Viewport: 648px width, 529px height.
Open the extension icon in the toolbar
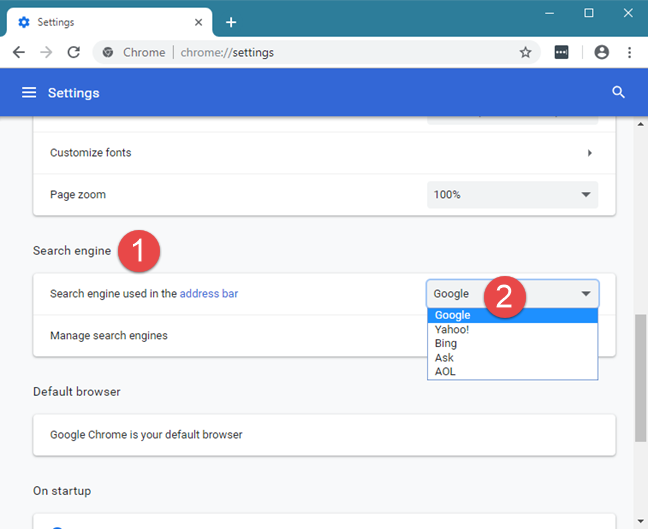click(561, 52)
